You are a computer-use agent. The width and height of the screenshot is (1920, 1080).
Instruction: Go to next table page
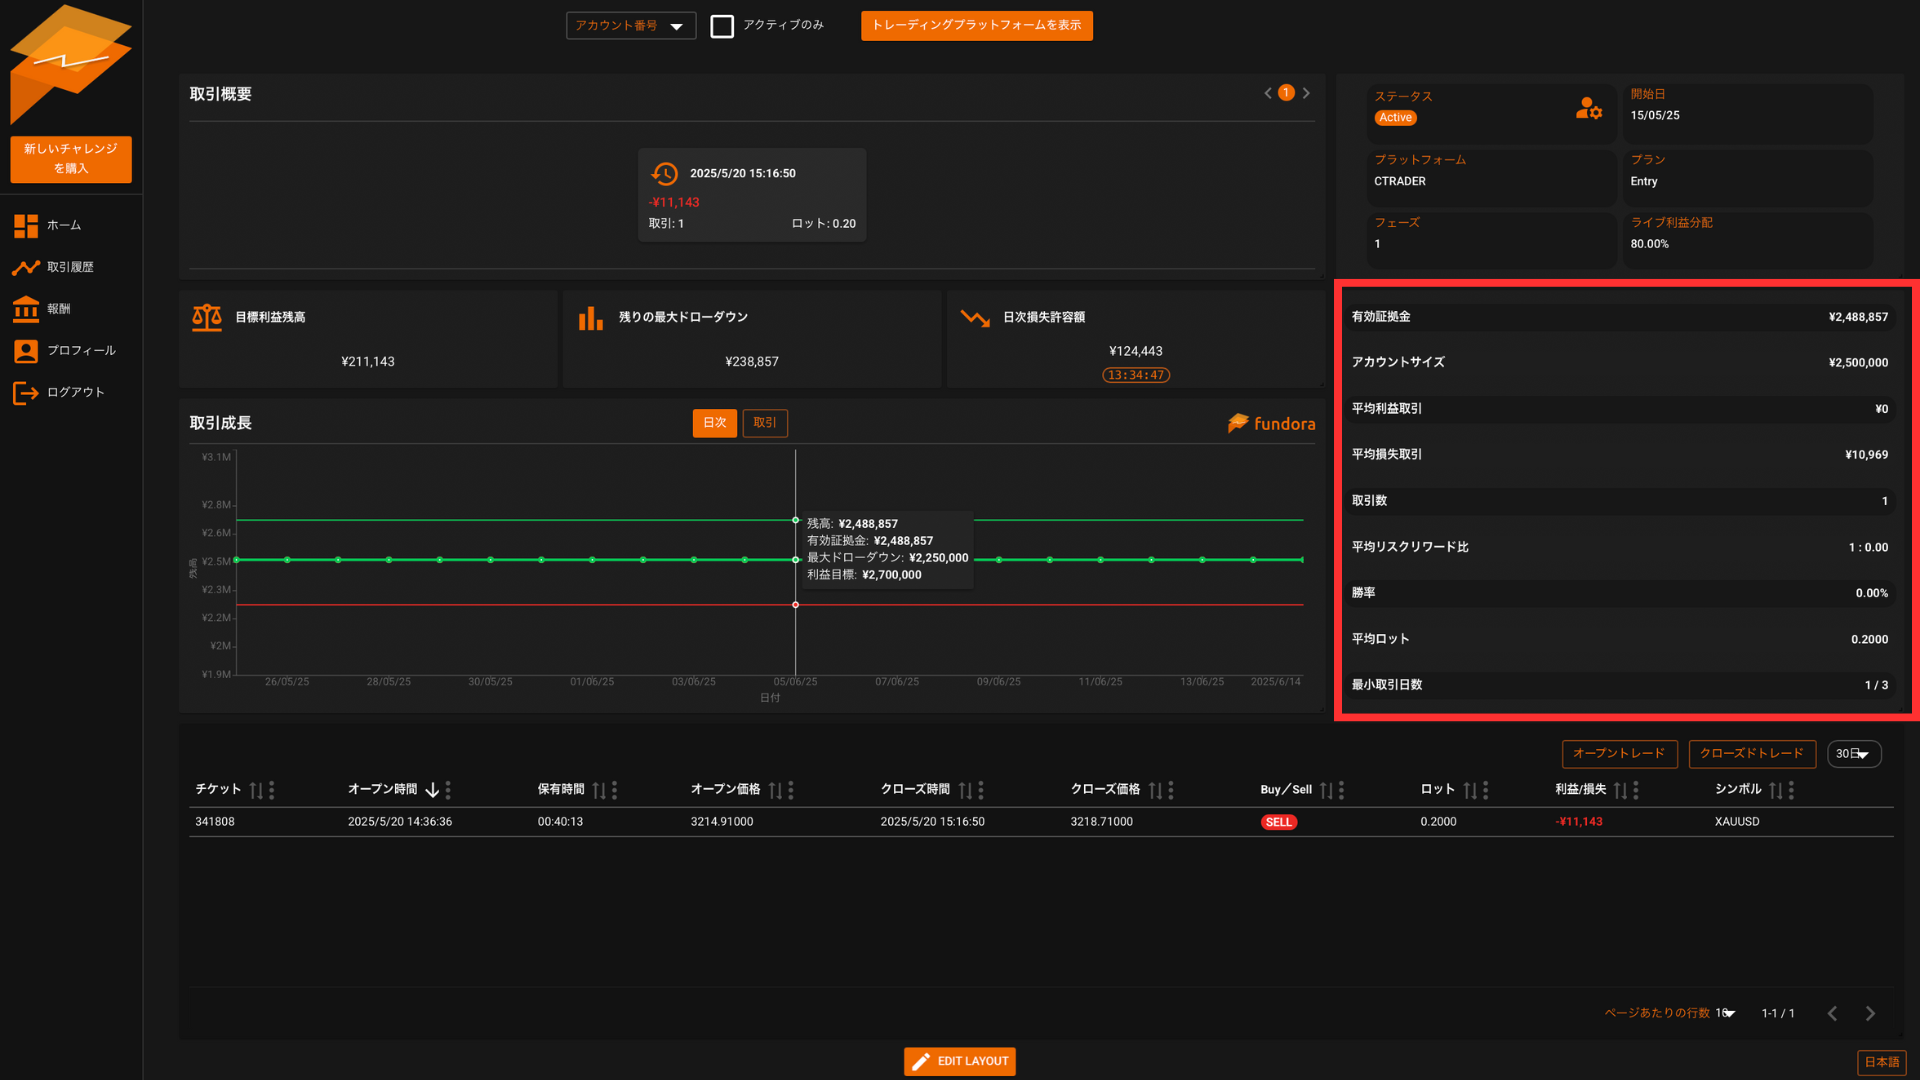(x=1870, y=1013)
